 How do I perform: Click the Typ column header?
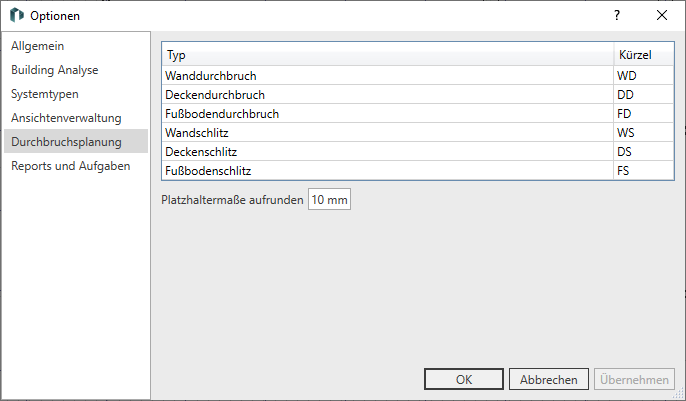(x=388, y=55)
